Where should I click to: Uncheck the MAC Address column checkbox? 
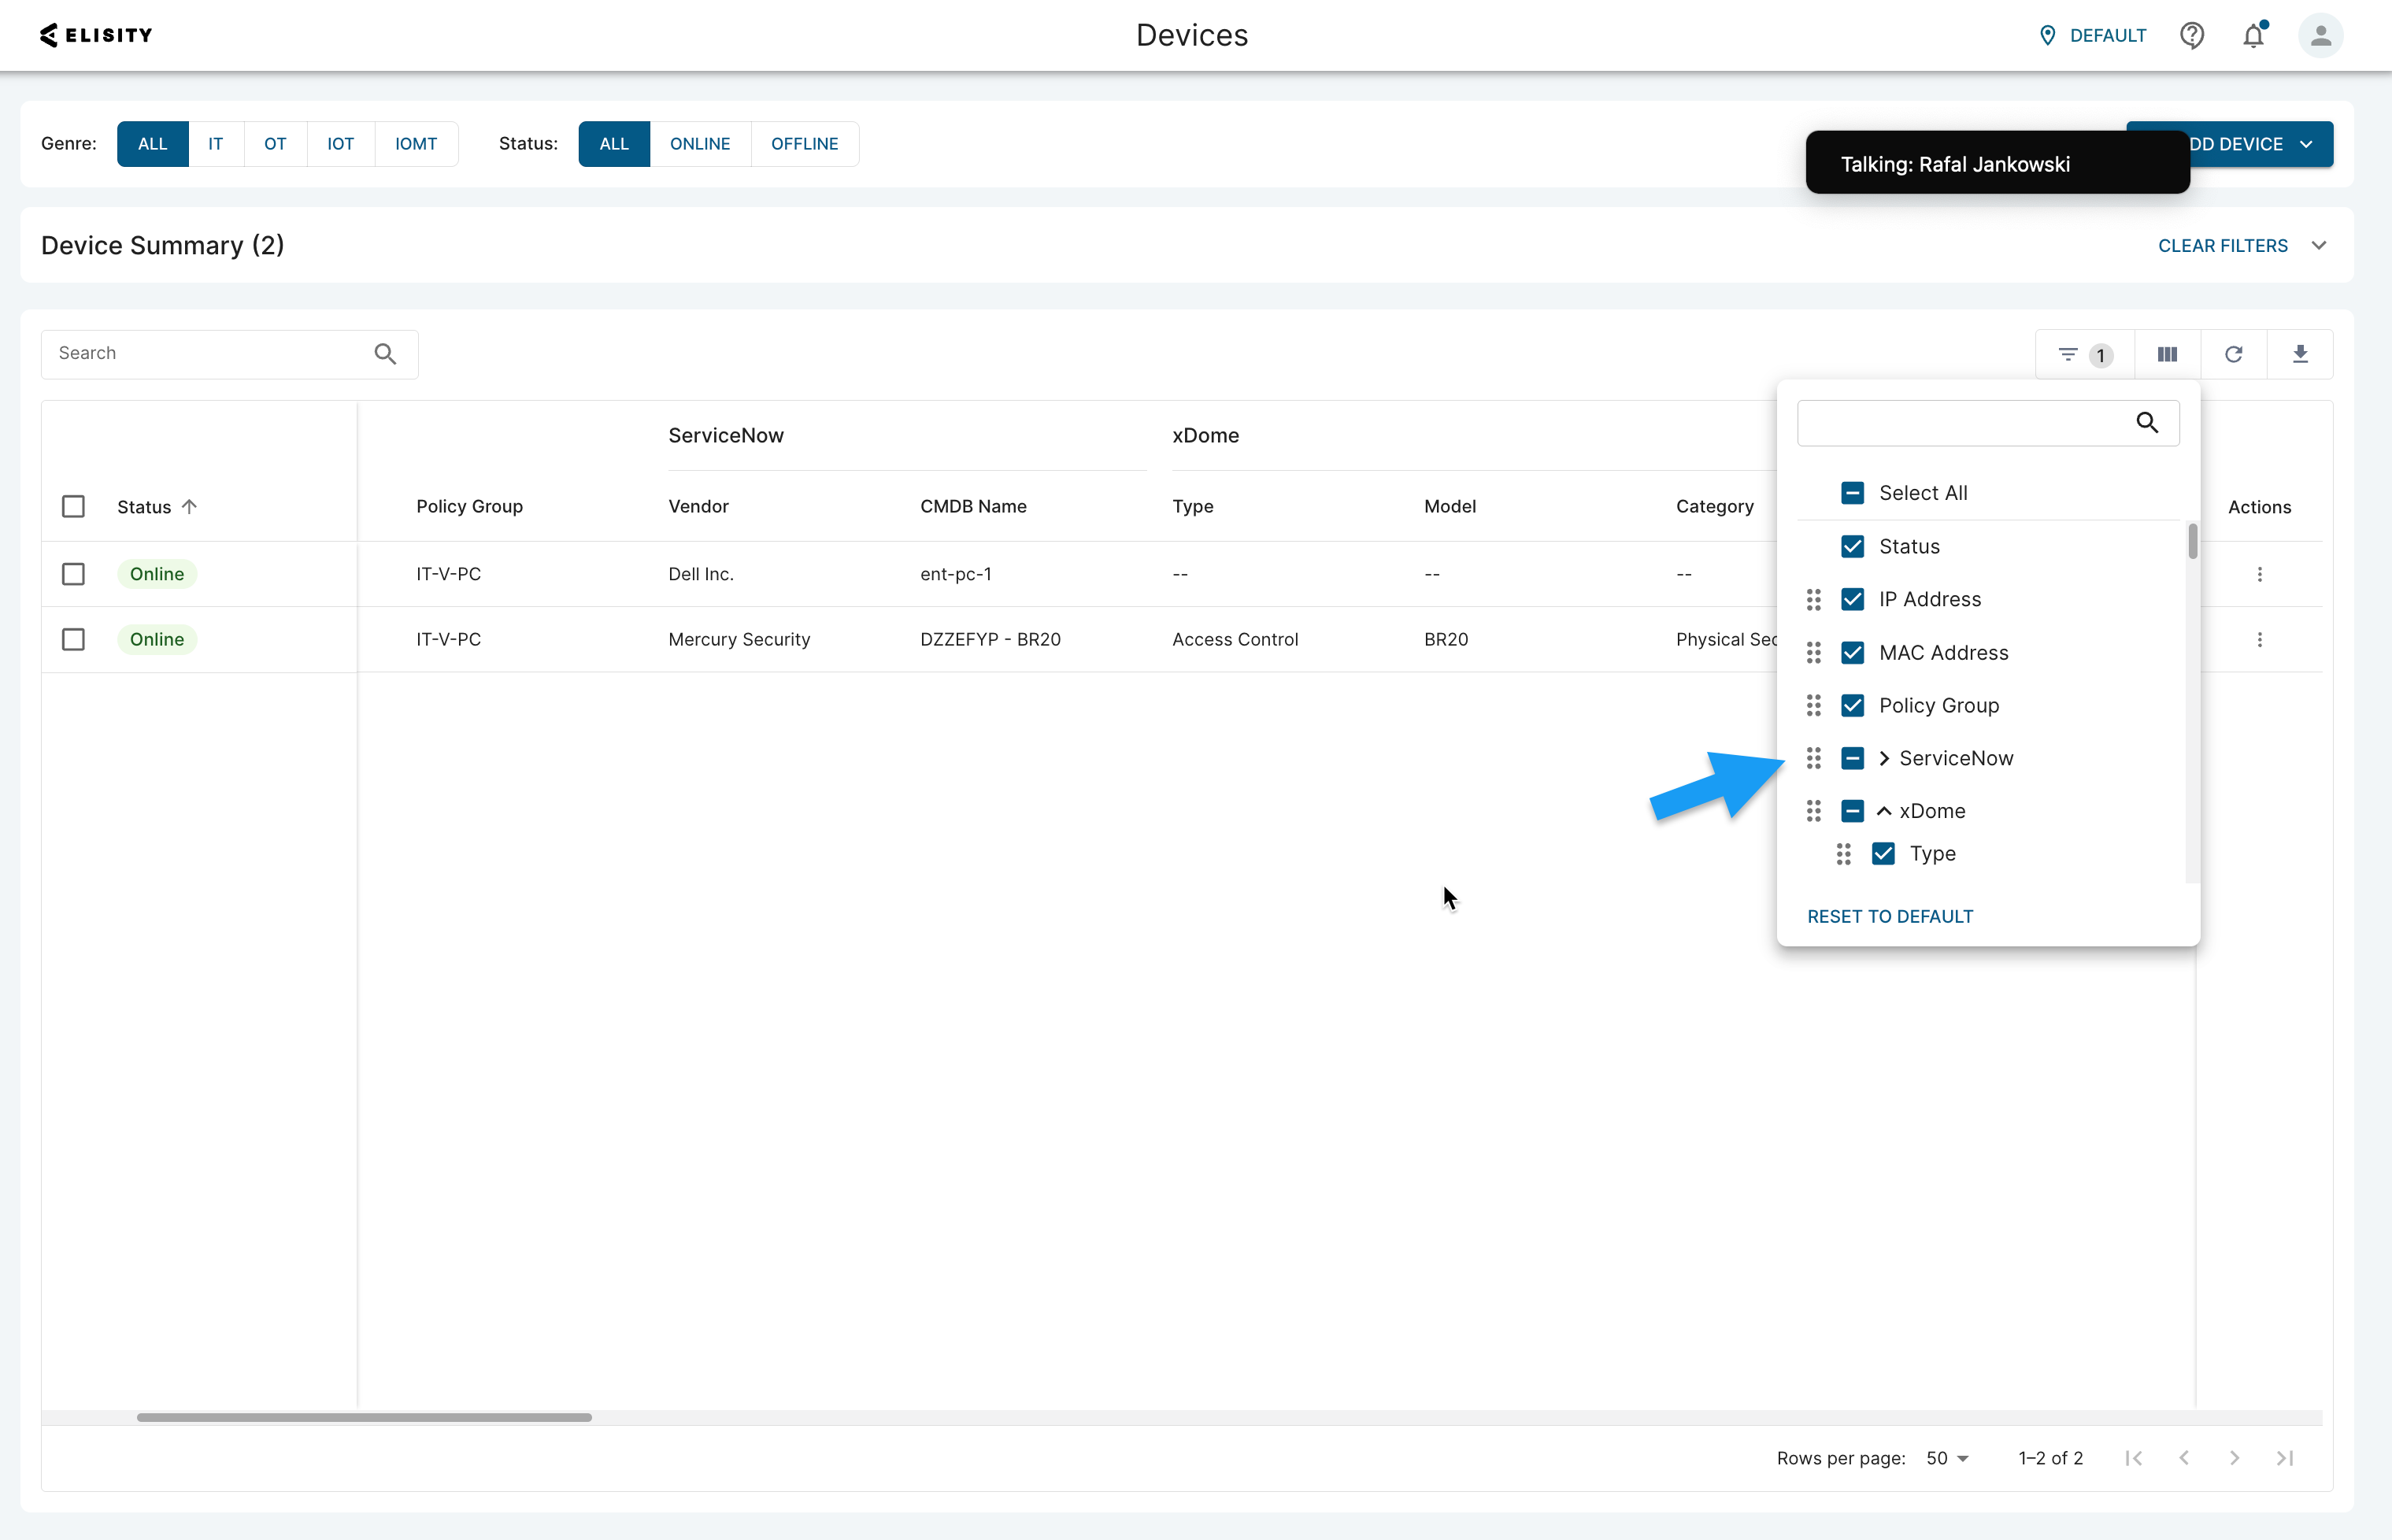point(1853,652)
